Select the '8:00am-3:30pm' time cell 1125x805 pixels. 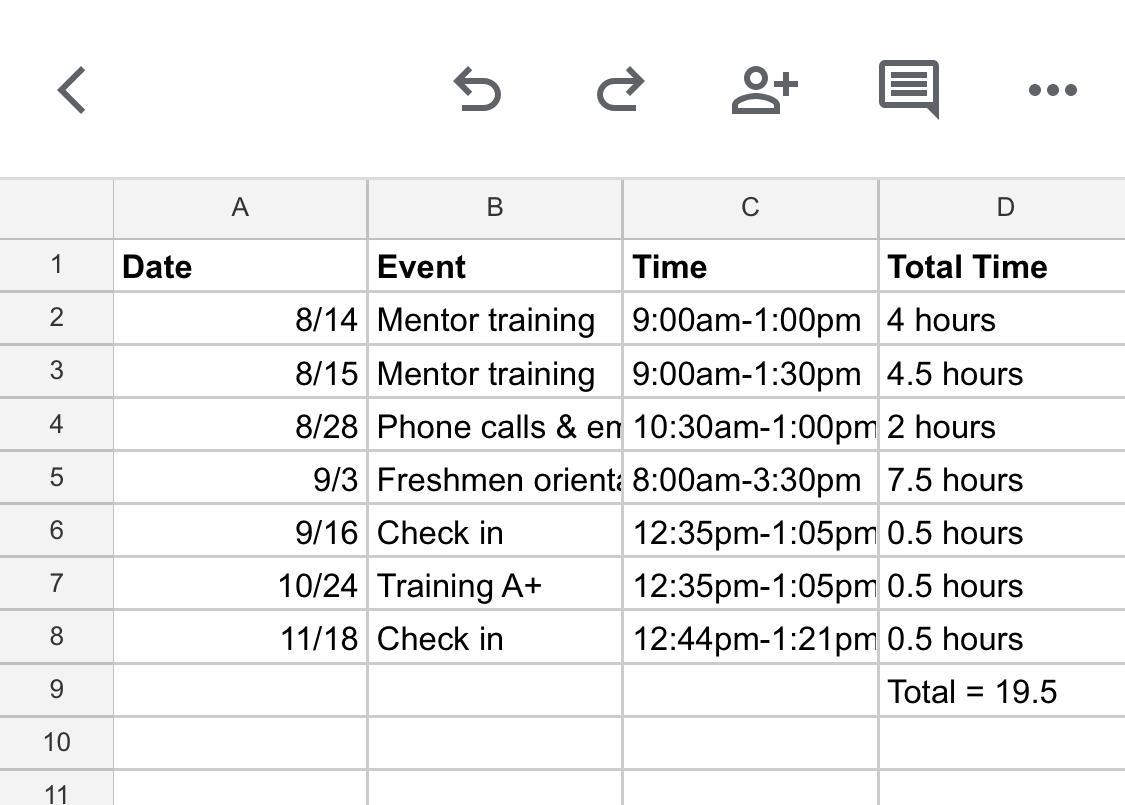click(750, 479)
